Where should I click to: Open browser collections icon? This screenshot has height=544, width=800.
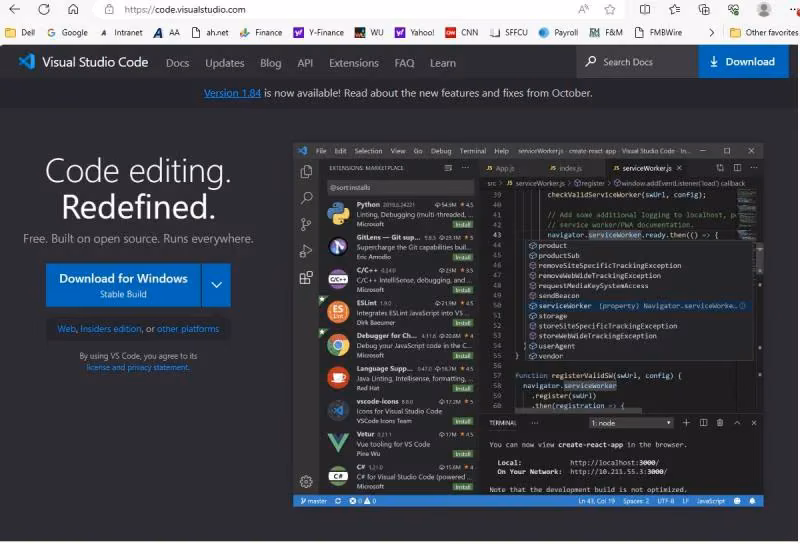pos(704,9)
